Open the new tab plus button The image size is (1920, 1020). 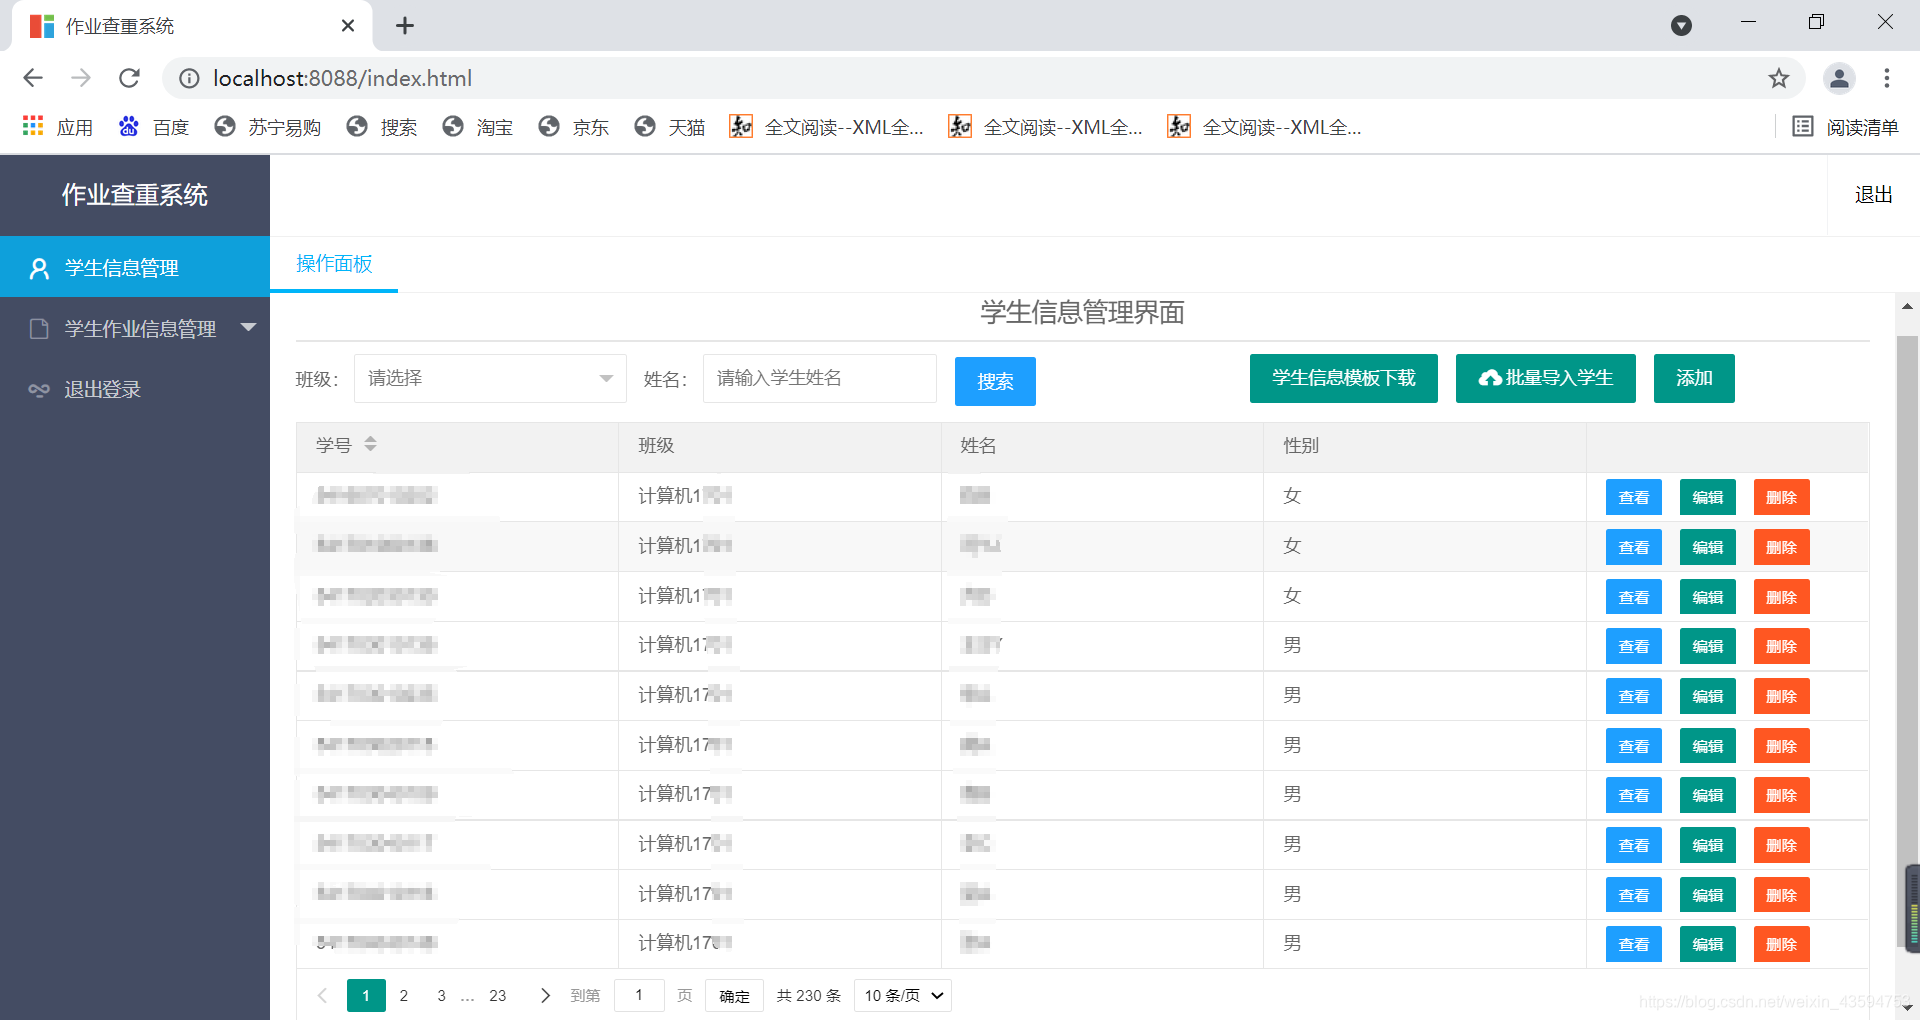(405, 26)
